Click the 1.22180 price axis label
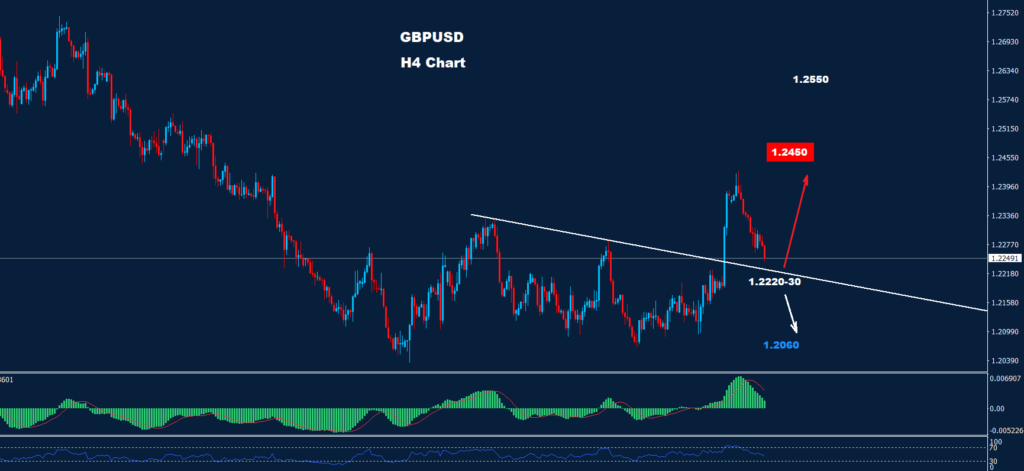This screenshot has width=1024, height=471. coord(1006,274)
